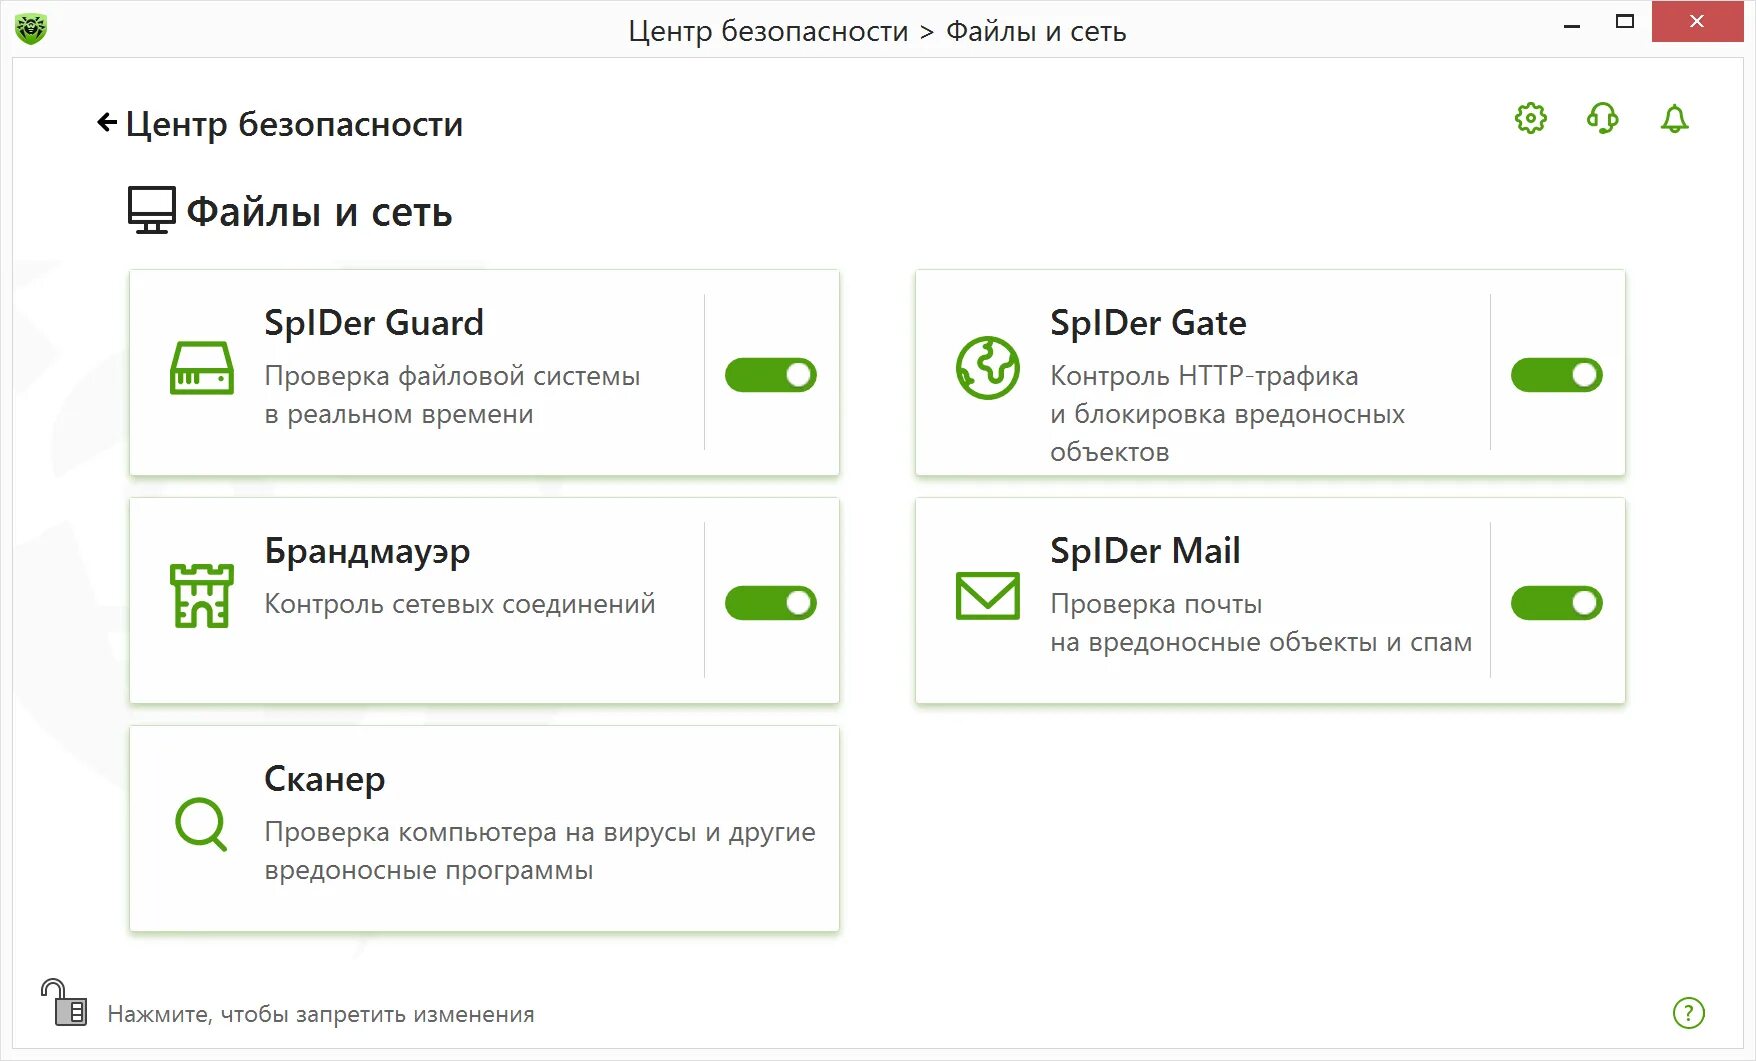Click the help question mark icon
The height and width of the screenshot is (1061, 1756).
tap(1688, 1013)
